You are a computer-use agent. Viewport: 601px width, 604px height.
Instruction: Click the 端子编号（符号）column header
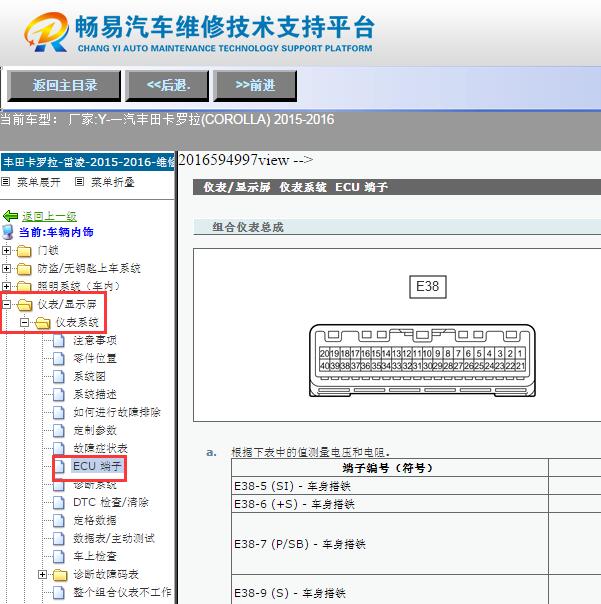[x=390, y=468]
